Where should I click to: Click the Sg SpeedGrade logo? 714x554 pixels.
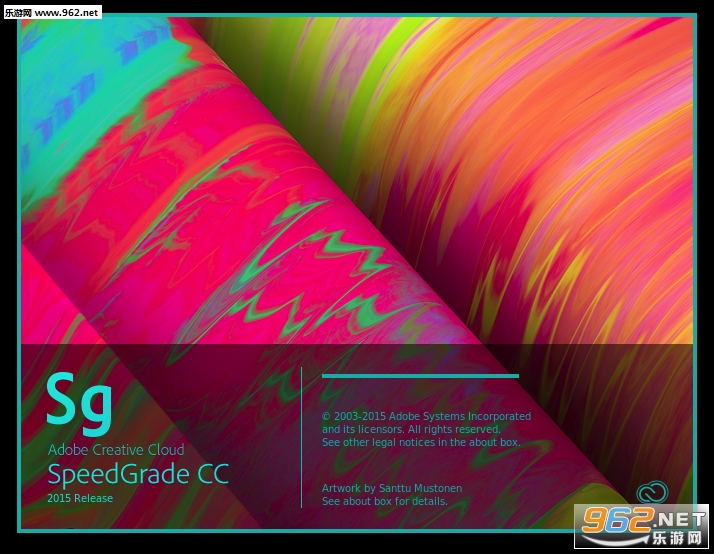[79, 403]
